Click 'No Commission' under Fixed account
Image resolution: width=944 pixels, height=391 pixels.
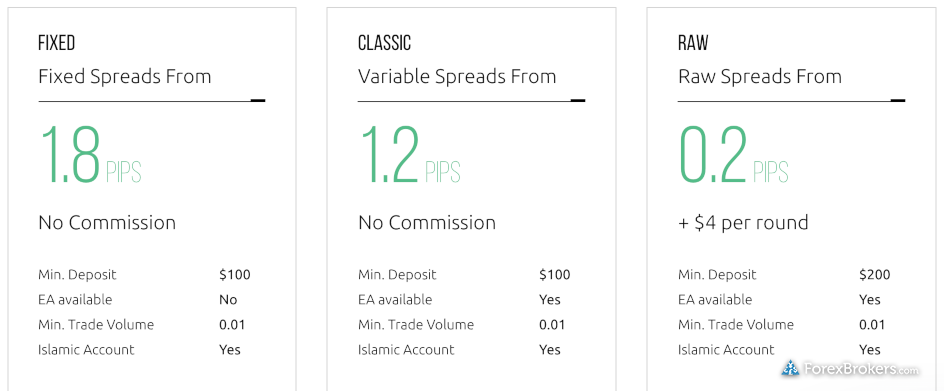[x=107, y=223]
